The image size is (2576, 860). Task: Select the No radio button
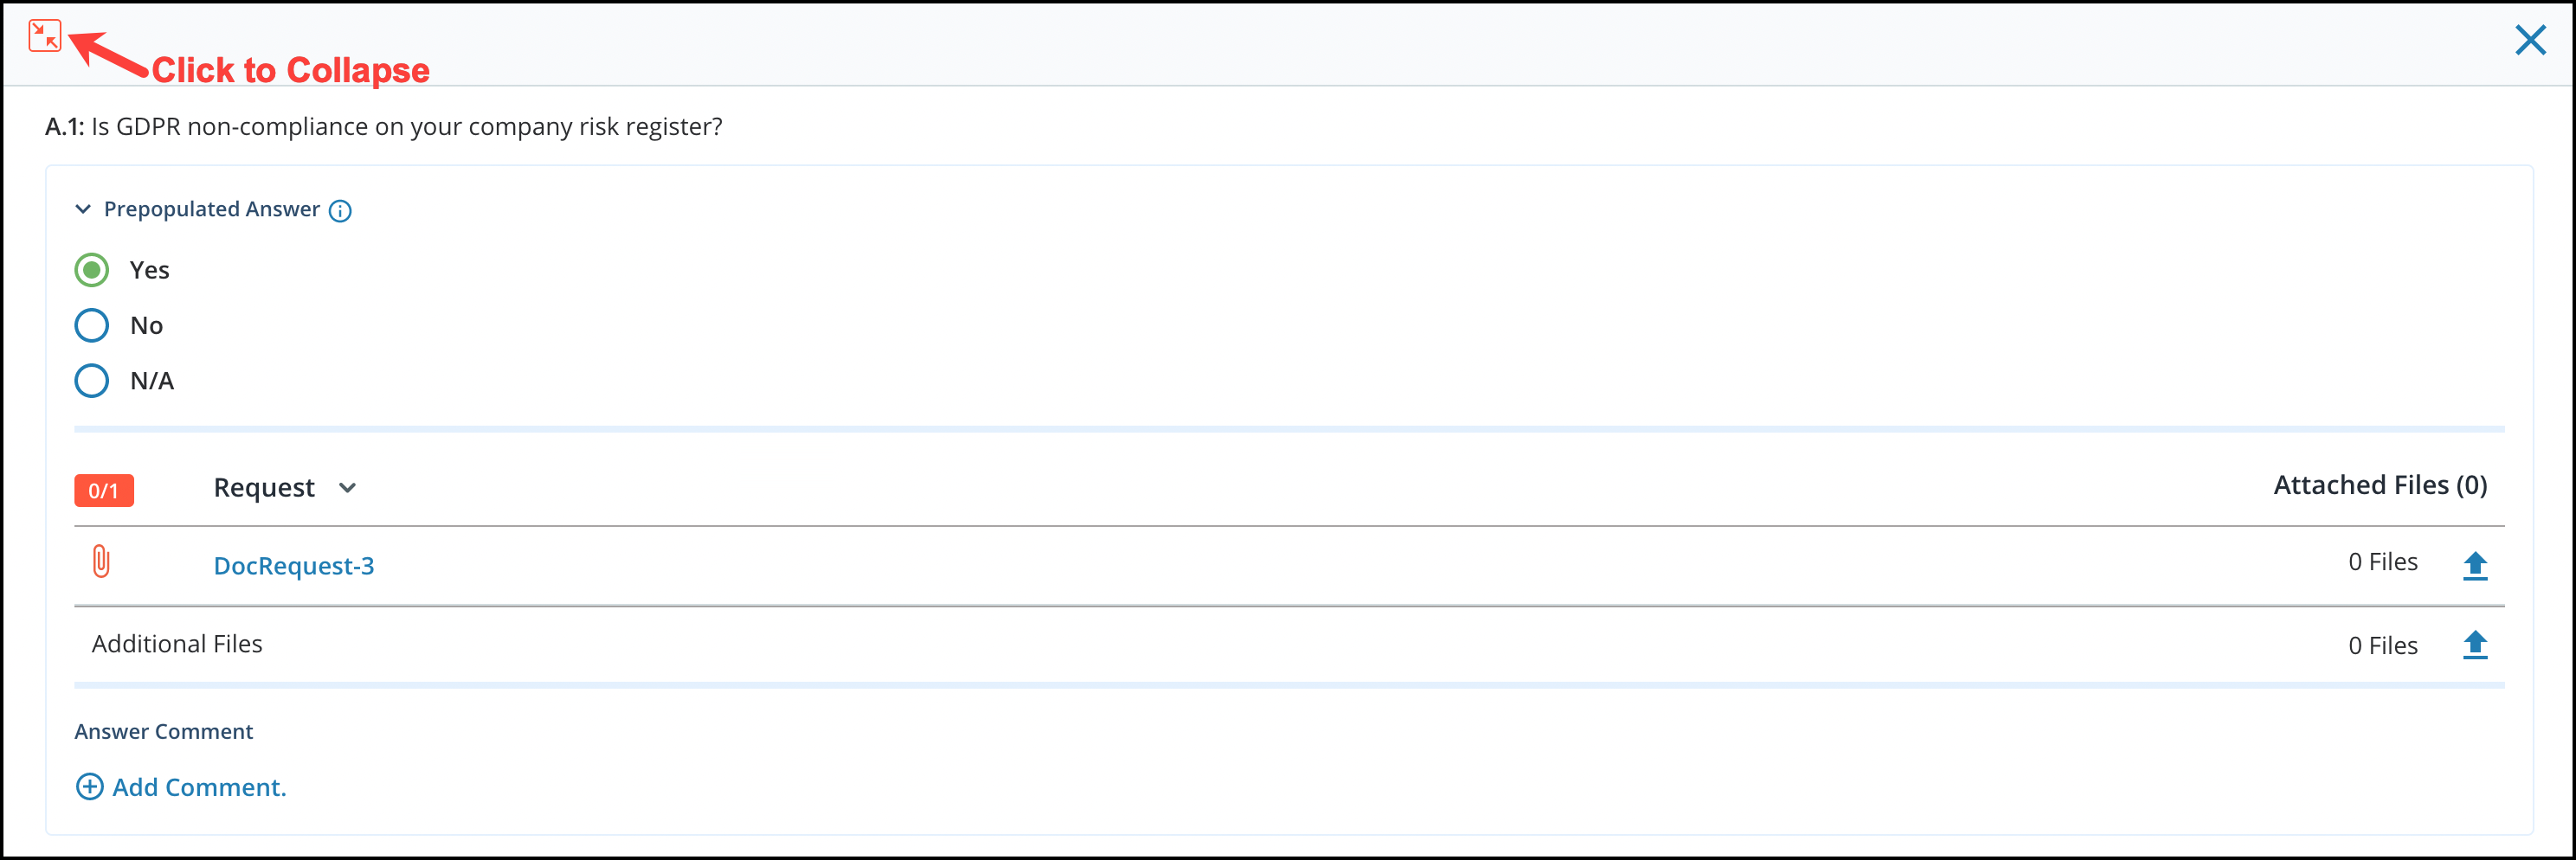click(x=92, y=325)
